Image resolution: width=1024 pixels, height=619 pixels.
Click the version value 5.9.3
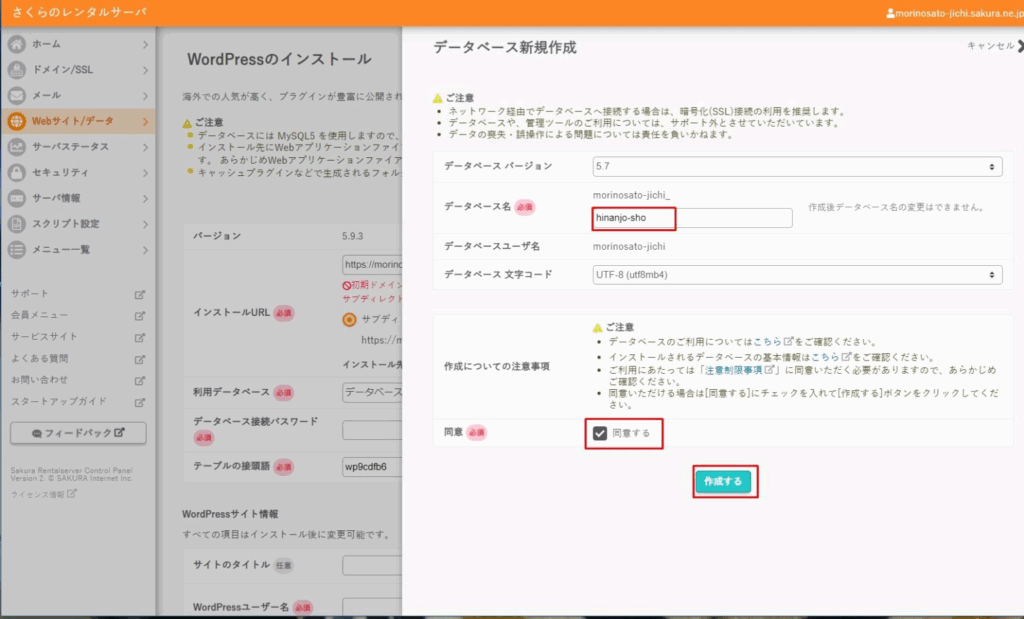(353, 236)
